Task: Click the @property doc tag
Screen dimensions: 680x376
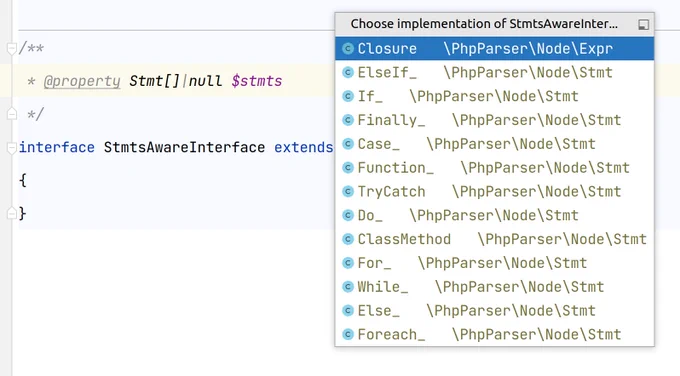Action: [82, 82]
